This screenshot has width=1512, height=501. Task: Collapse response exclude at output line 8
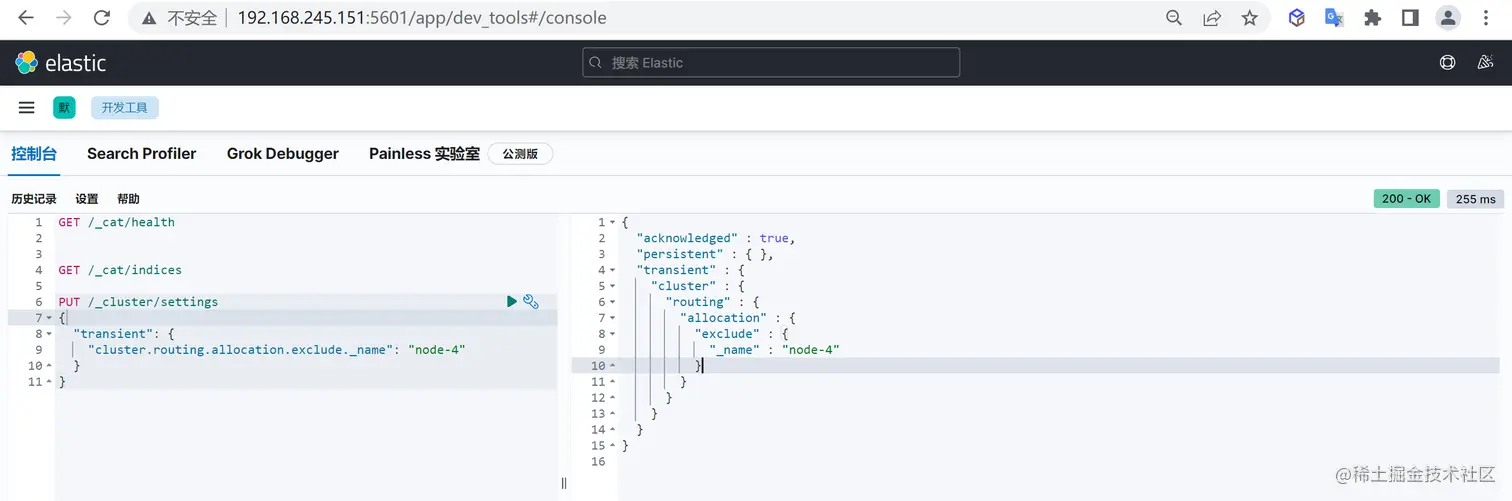point(612,334)
